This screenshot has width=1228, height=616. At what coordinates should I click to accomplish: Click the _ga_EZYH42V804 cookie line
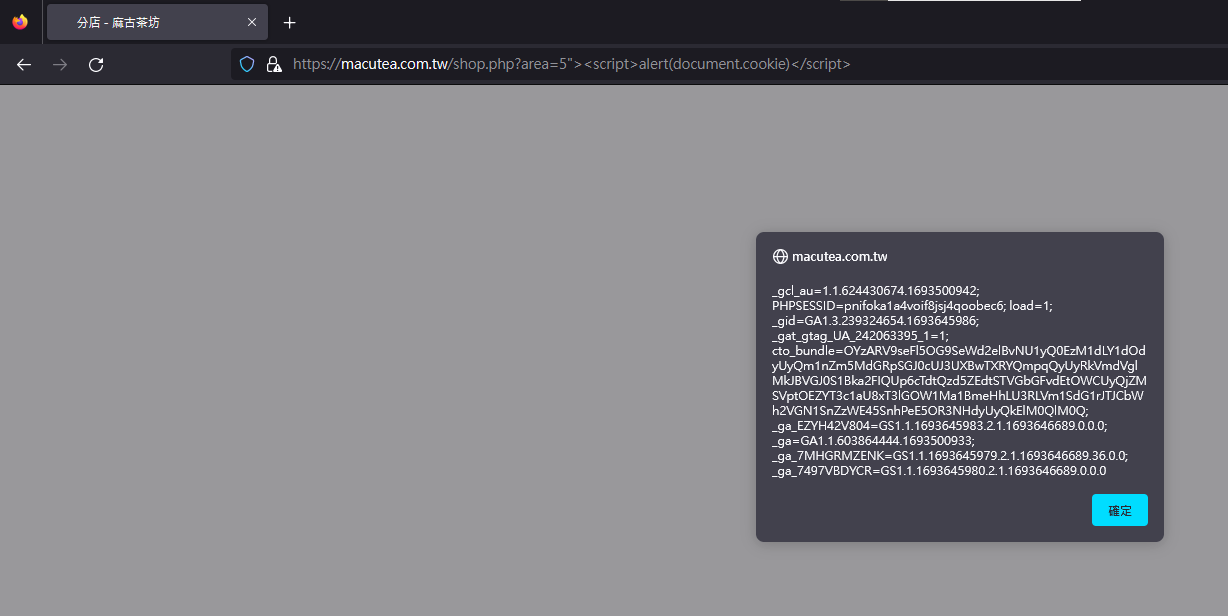[940, 426]
